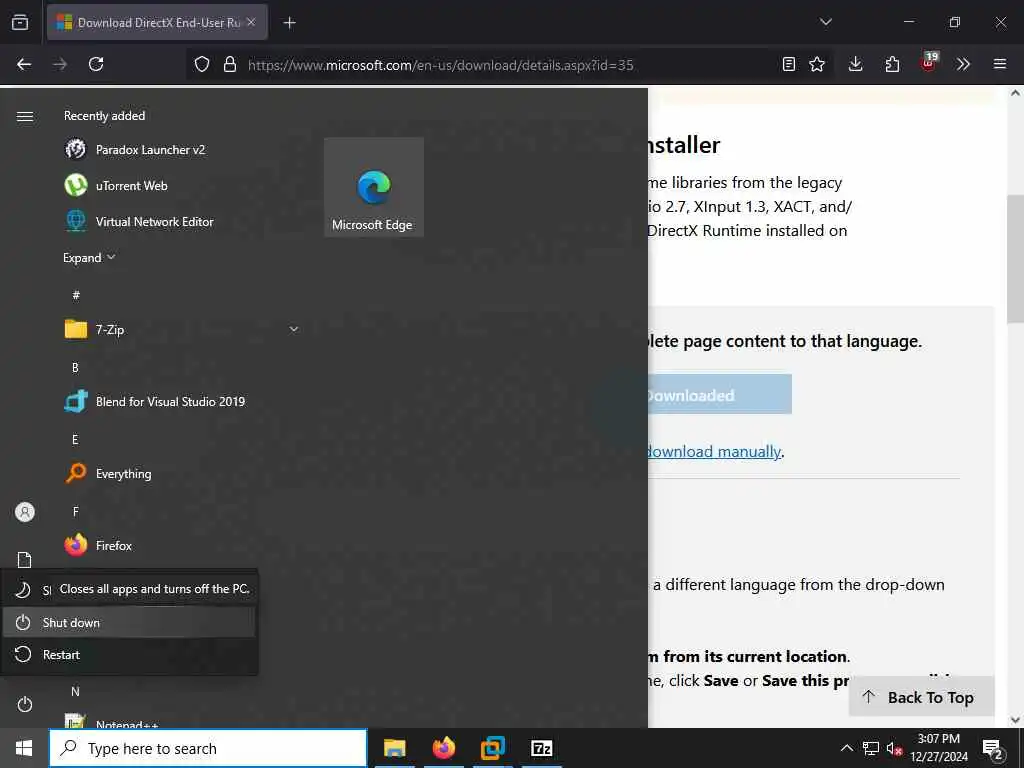Click the download manually link
This screenshot has height=768, width=1024.
[x=714, y=451]
